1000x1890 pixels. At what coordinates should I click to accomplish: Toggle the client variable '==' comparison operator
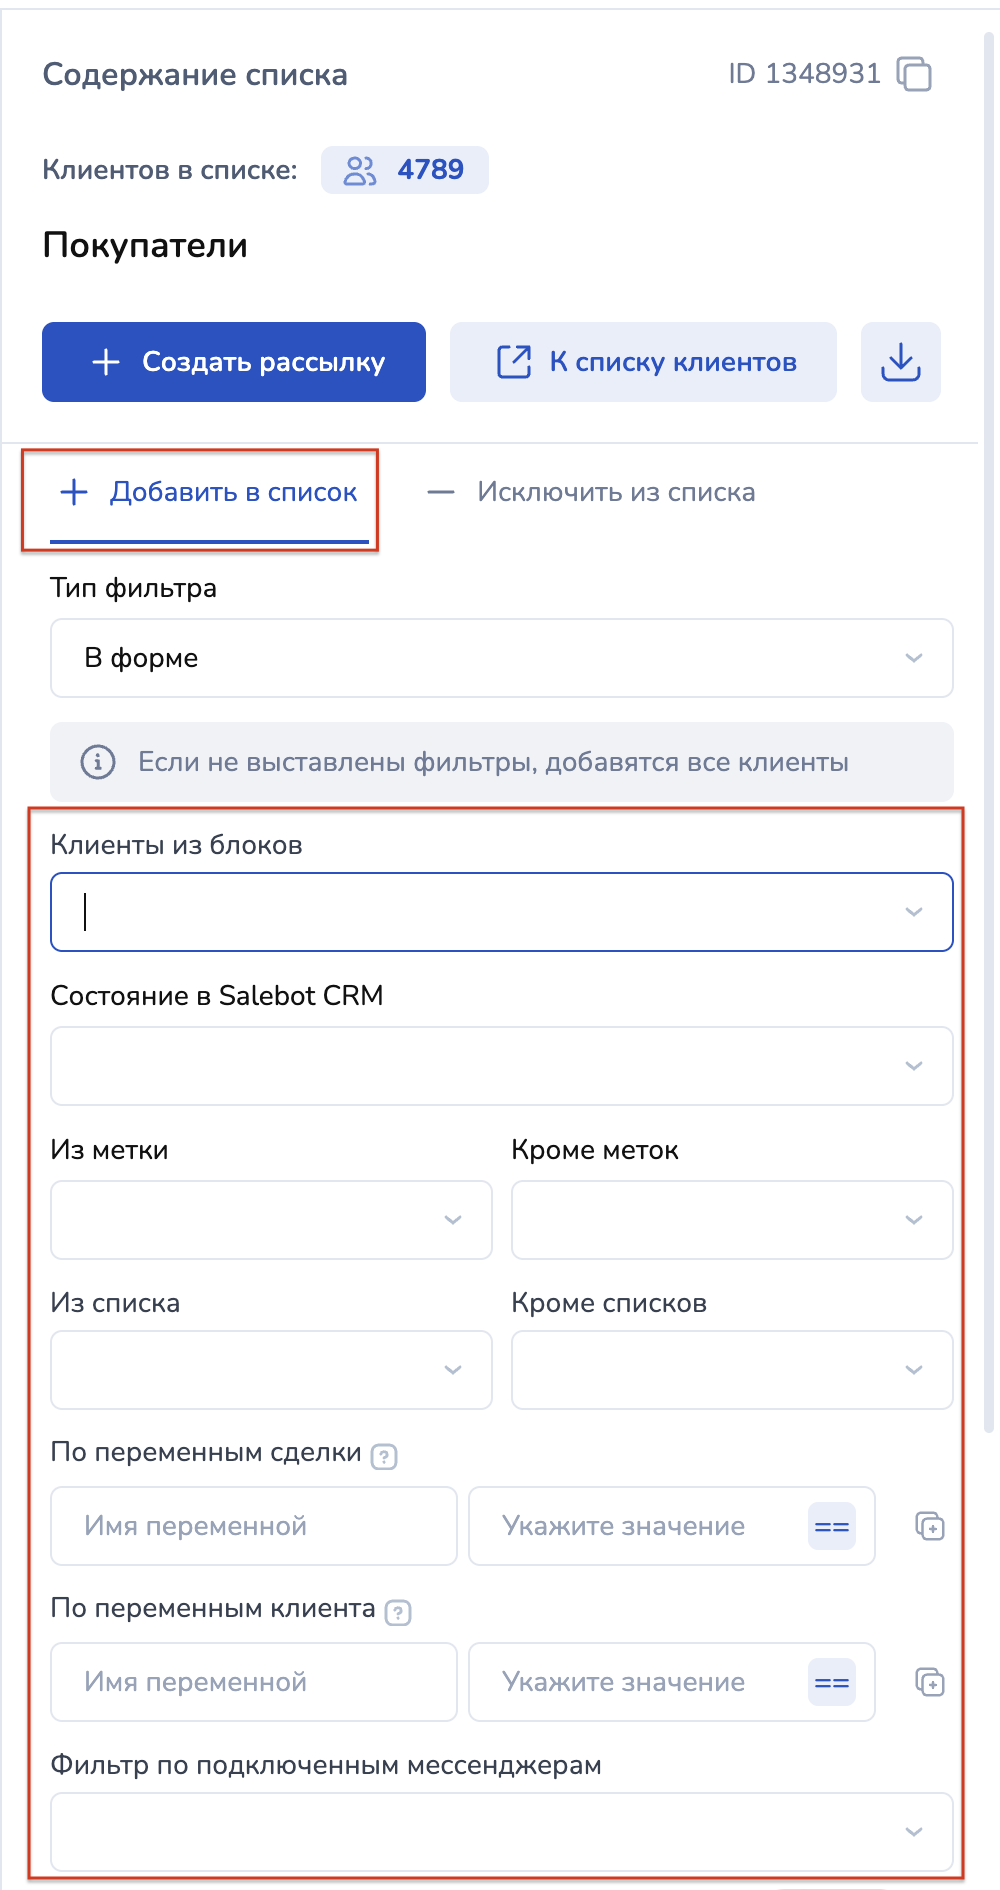point(831,1682)
